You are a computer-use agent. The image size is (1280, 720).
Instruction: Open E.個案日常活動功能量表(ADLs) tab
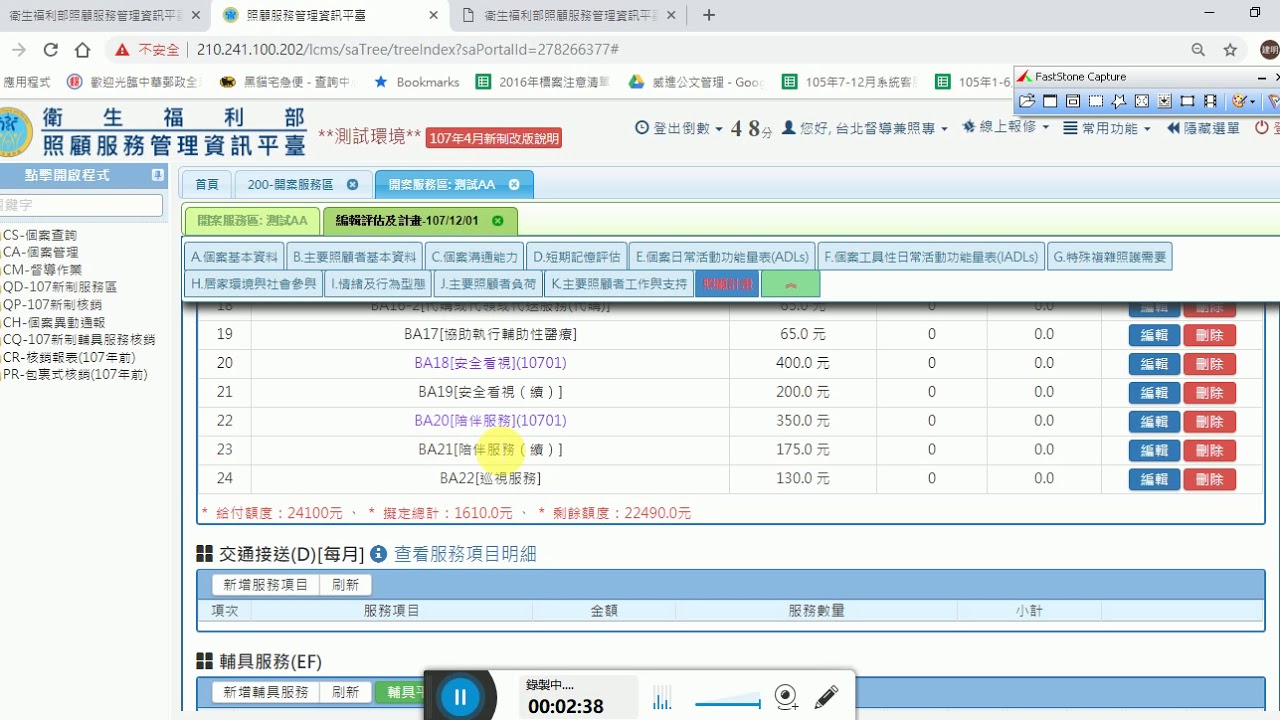click(722, 257)
